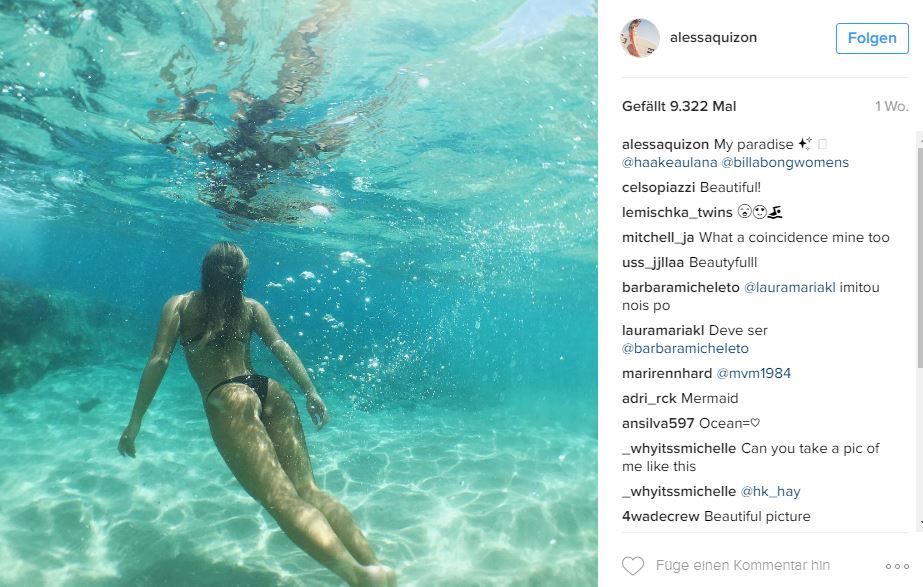Open alessaquizon's profile avatar

[x=640, y=38]
